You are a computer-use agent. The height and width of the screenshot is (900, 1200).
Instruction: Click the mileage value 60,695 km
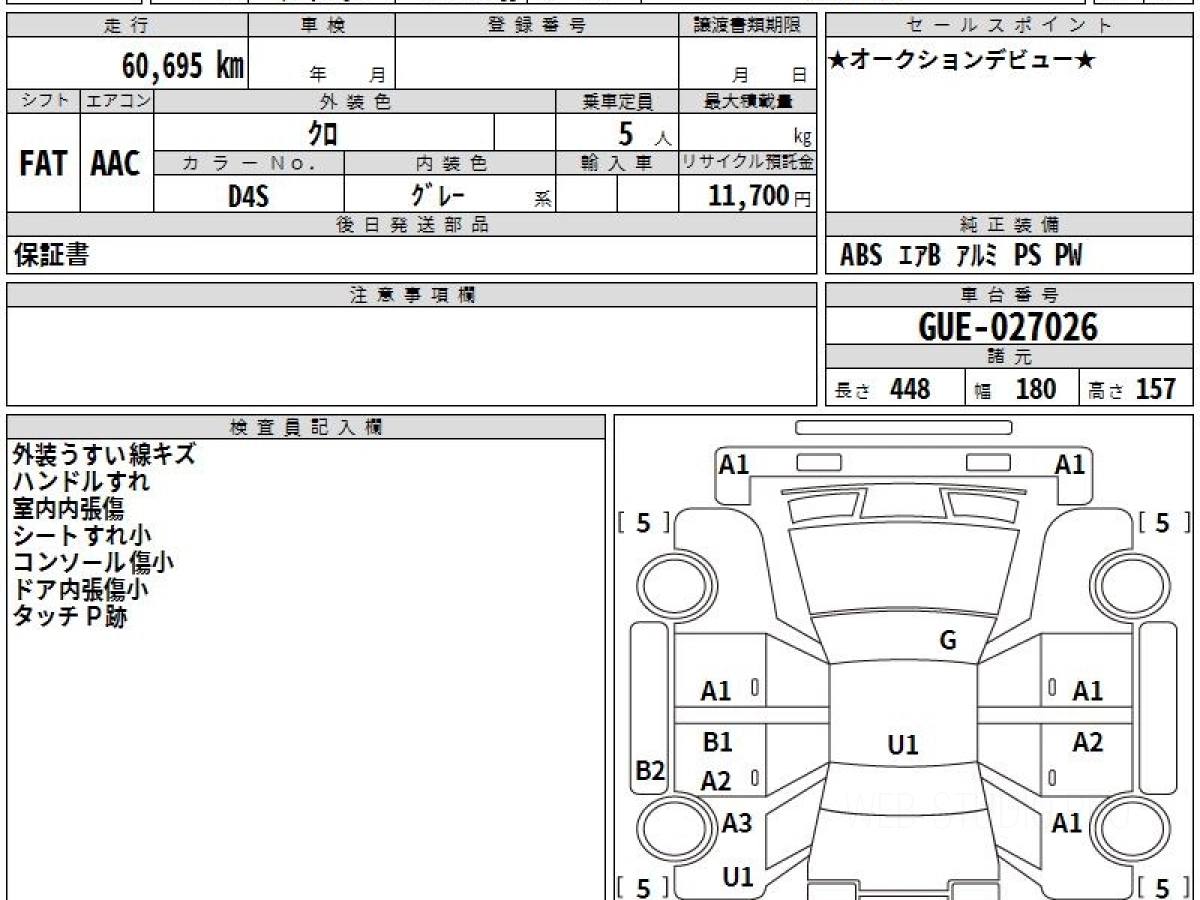pos(183,66)
